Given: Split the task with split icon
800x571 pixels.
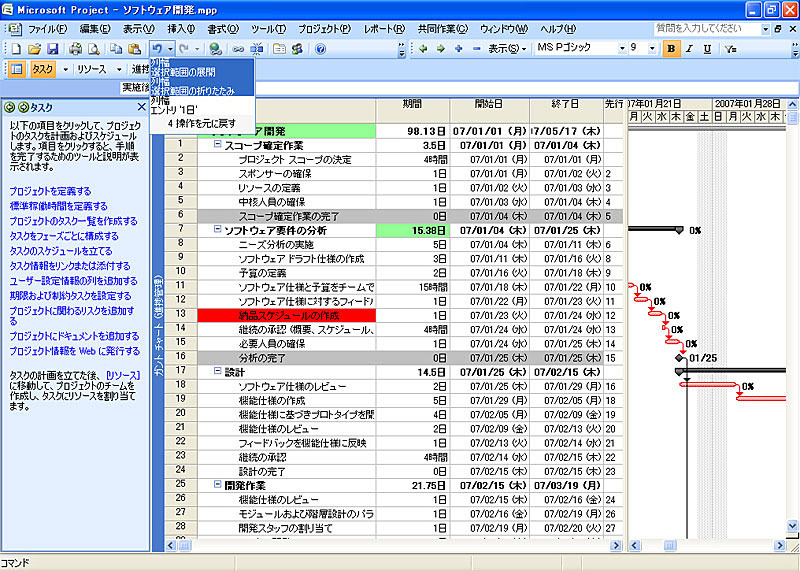Looking at the screenshot, I should (257, 49).
